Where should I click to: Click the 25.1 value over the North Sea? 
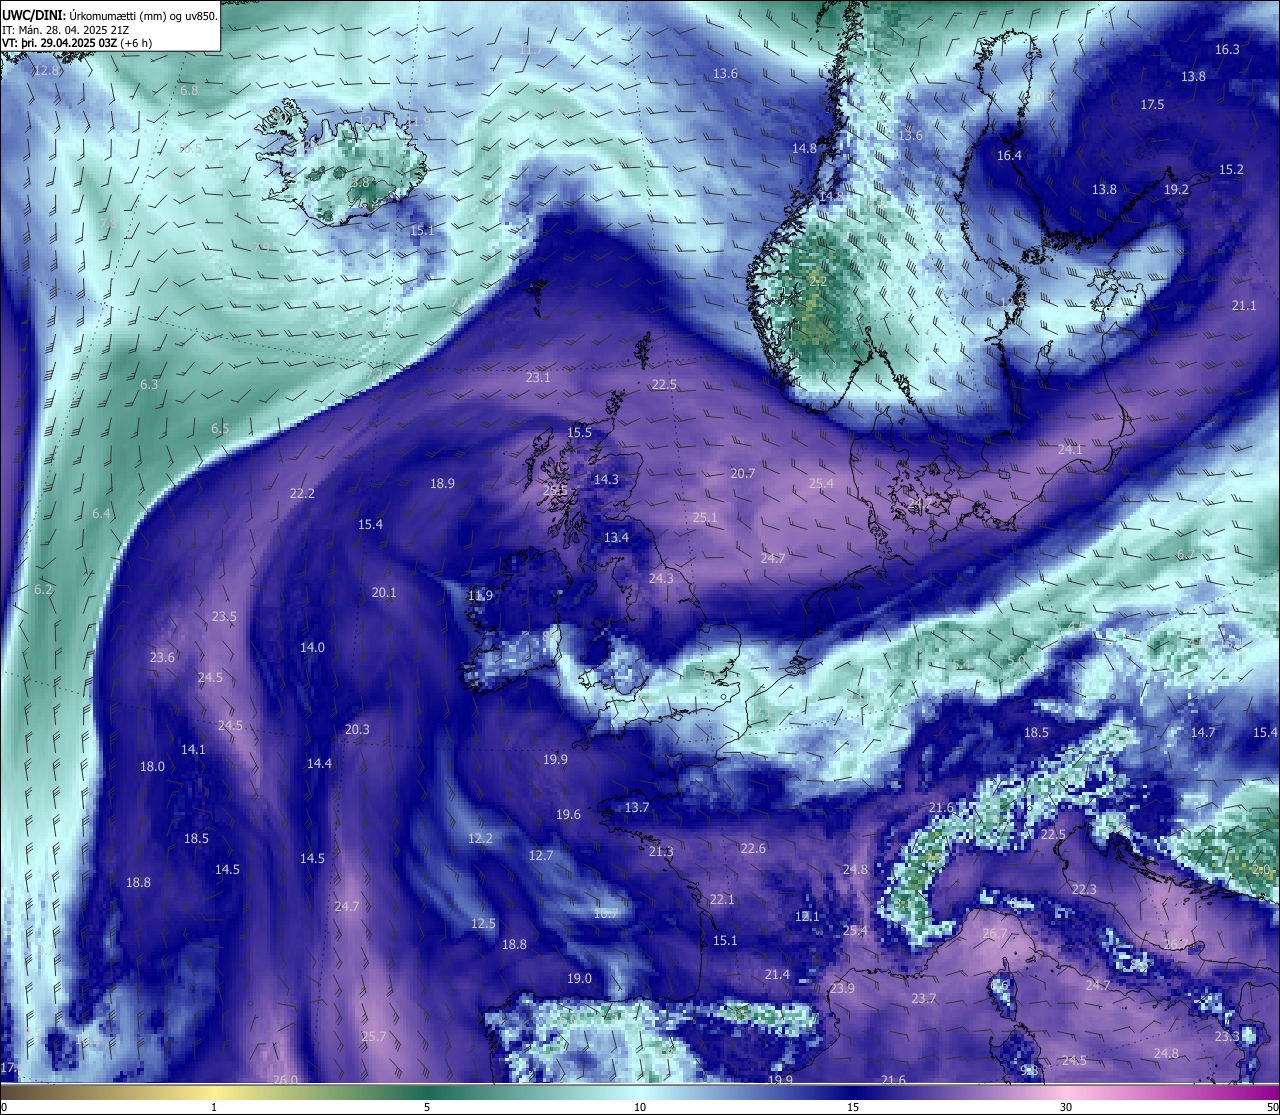tap(705, 518)
